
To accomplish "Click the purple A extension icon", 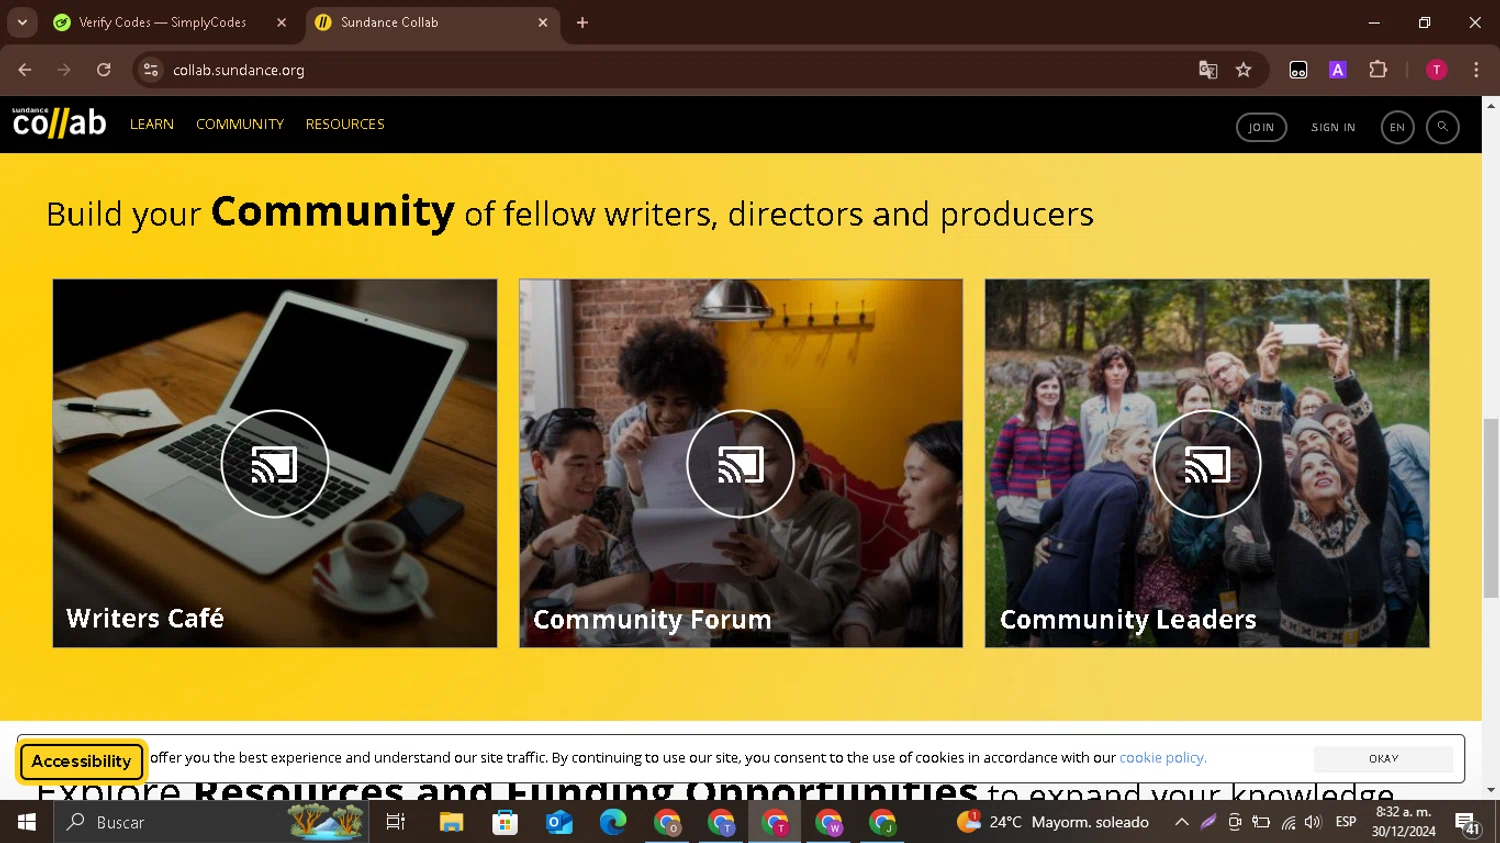I will click(x=1338, y=70).
